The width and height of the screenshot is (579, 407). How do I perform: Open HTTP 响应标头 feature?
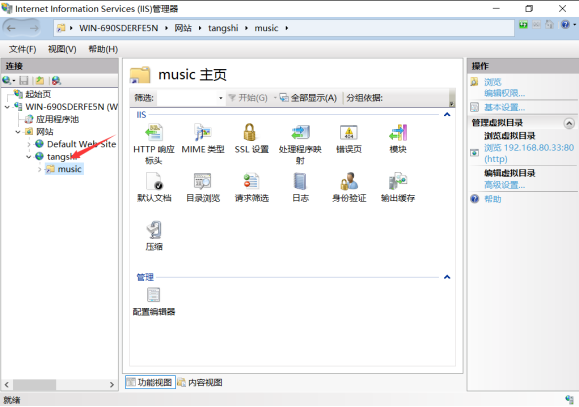(154, 144)
